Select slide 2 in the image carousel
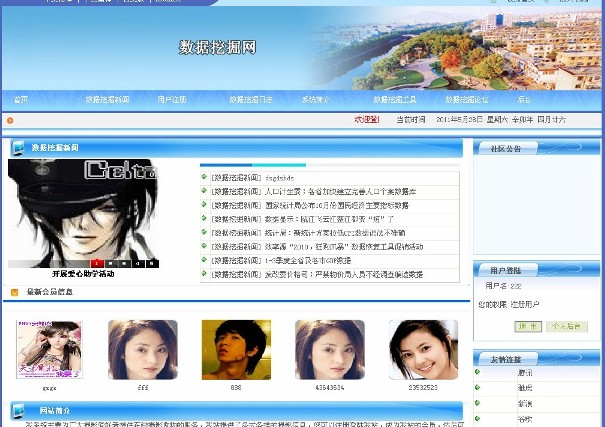This screenshot has height=427, width=605. pos(109,263)
